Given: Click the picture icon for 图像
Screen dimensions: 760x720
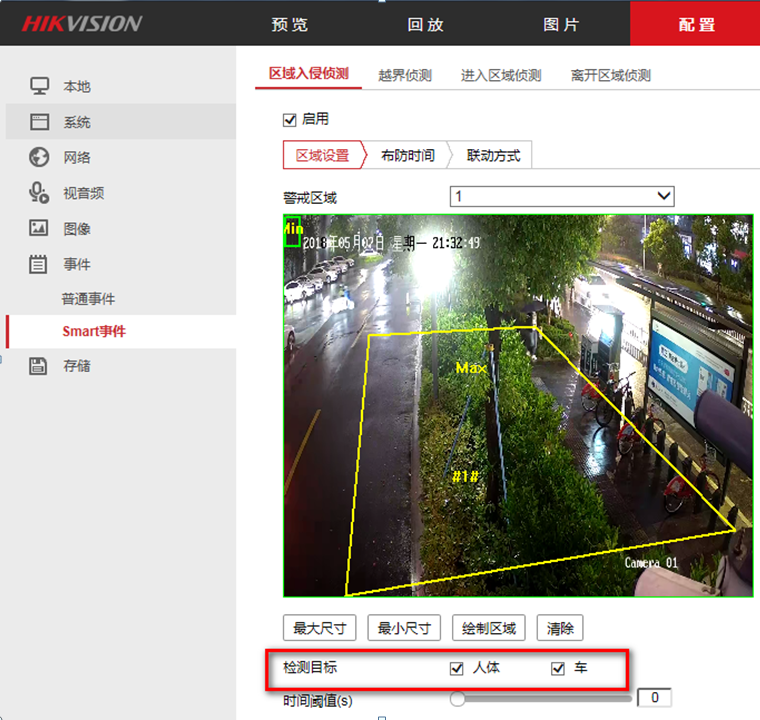Looking at the screenshot, I should coord(39,228).
